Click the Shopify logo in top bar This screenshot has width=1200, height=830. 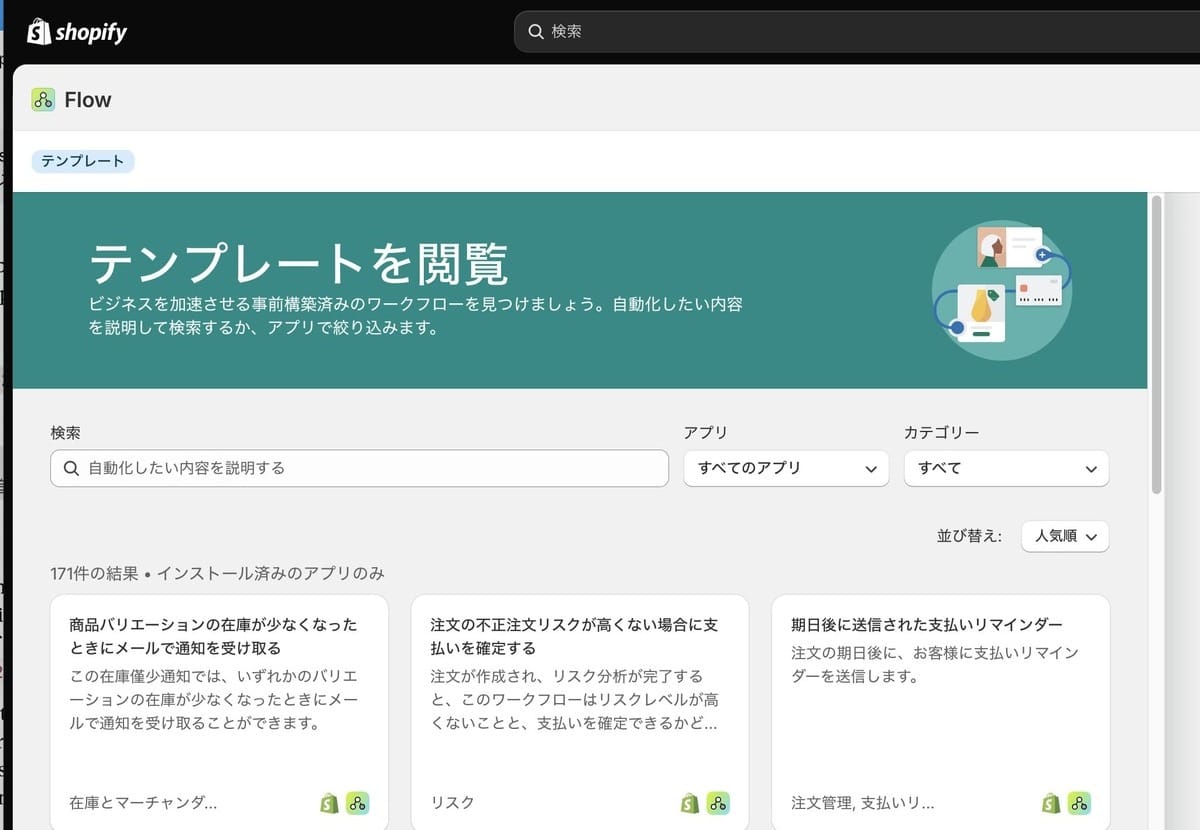[77, 32]
